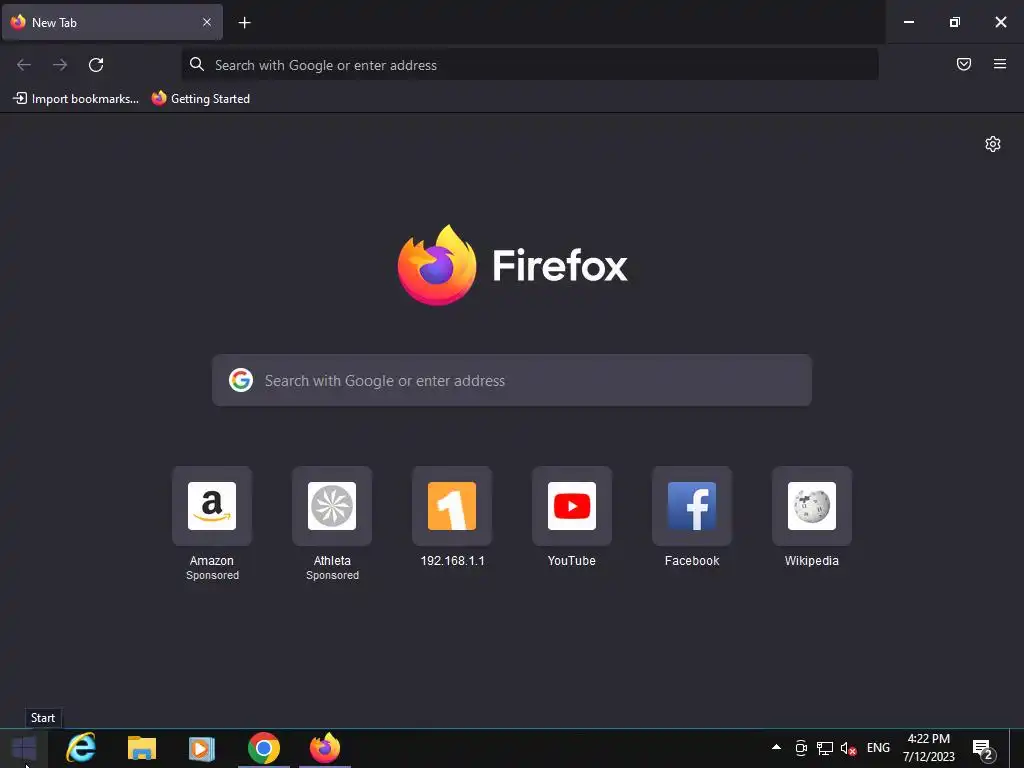
Task: Click Import bookmarks in bookmarks toolbar
Action: point(76,99)
